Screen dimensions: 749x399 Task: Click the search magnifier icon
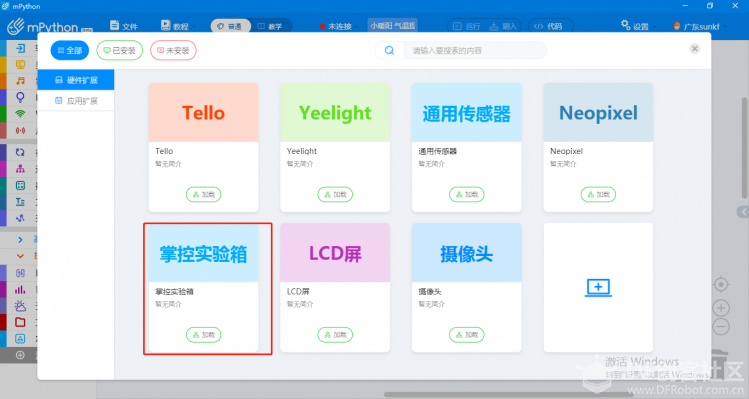(x=389, y=50)
